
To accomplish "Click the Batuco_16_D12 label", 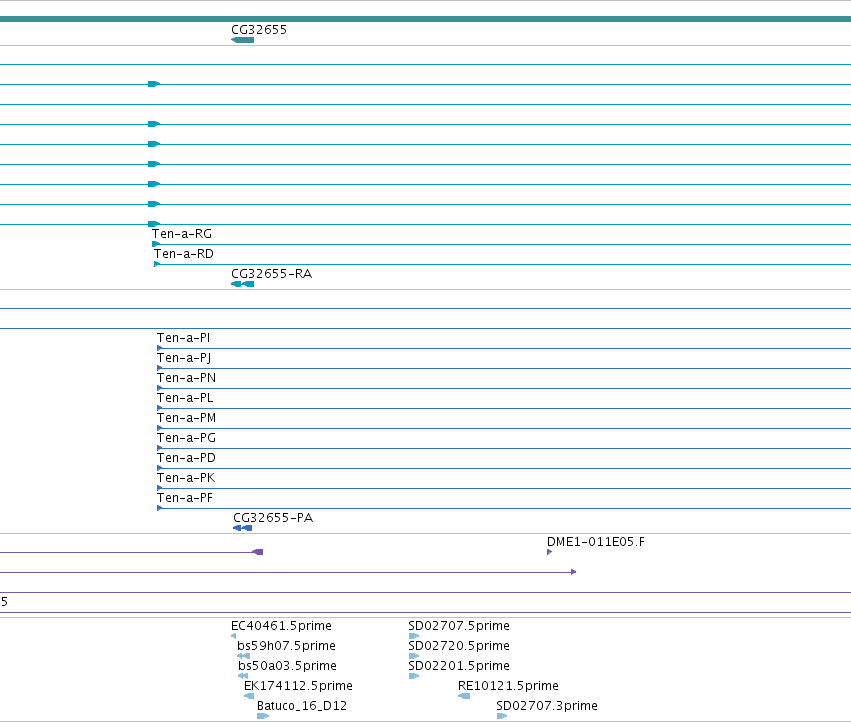I will click(302, 706).
